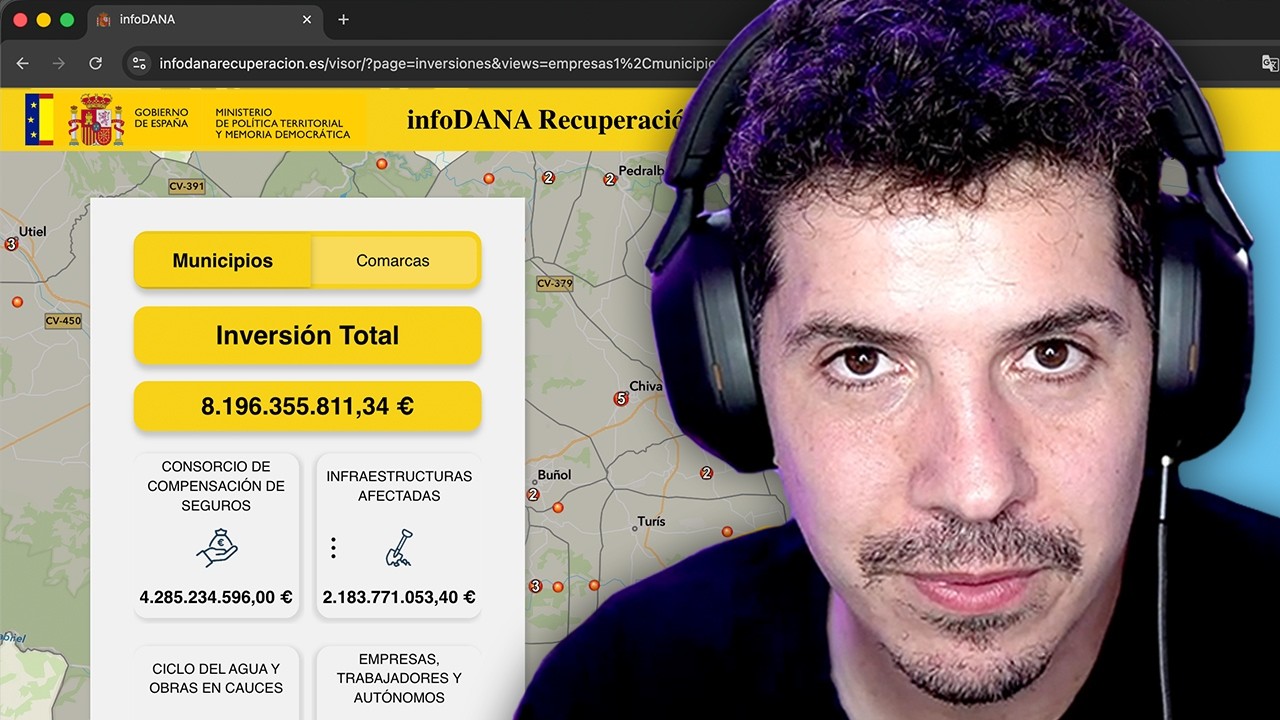Open Consorcio de Compensación de Seguros card
This screenshot has height=720, width=1280.
(216, 535)
